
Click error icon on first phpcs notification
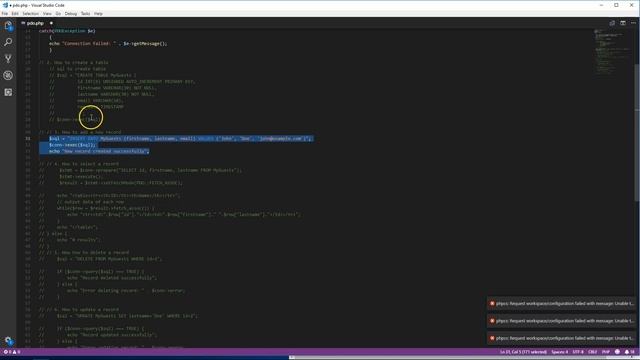(x=492, y=304)
